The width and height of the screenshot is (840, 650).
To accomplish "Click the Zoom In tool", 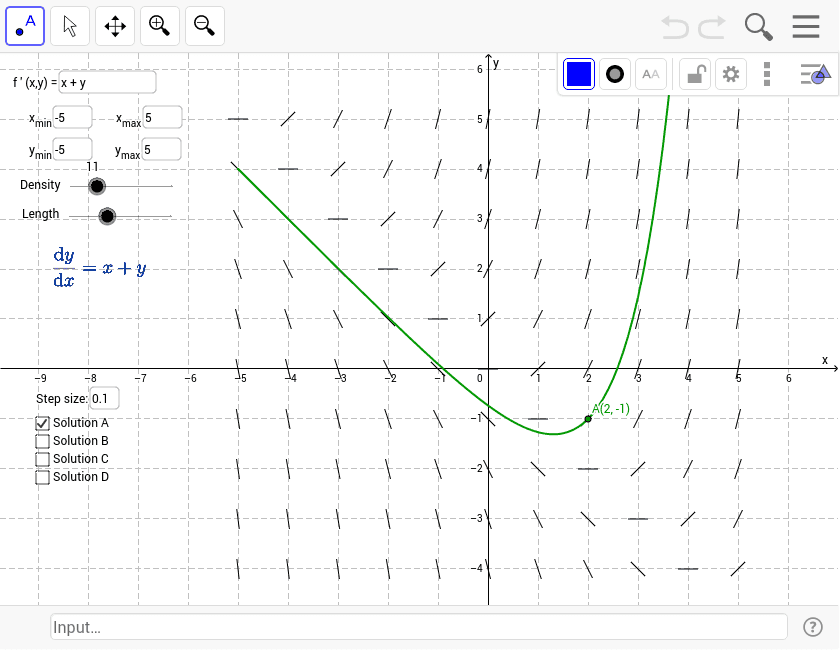I will (159, 26).
